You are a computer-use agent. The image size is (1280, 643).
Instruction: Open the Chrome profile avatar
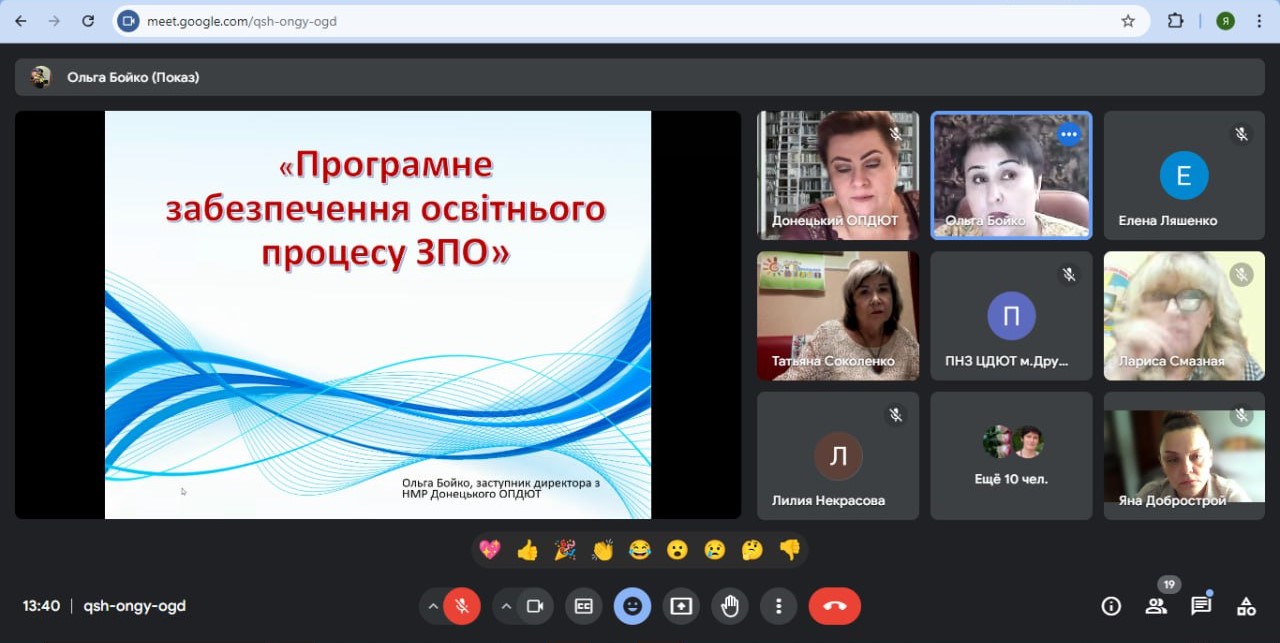click(x=1225, y=21)
